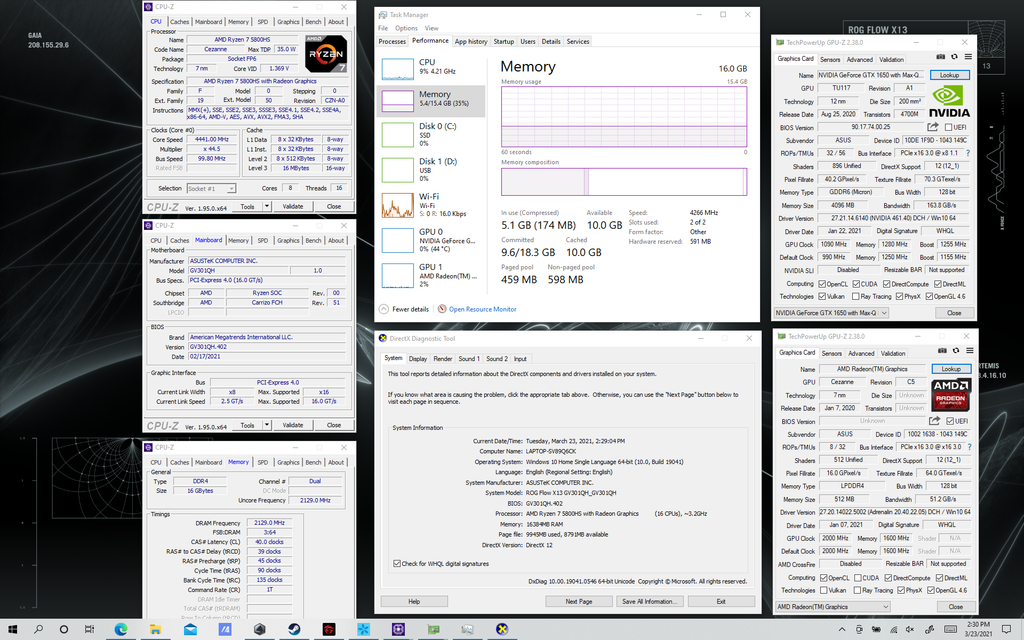This screenshot has width=1024, height=640.
Task: Open the NVIDIA GeForce GTX 1650 GPU selector dropdown
Action: 831,313
